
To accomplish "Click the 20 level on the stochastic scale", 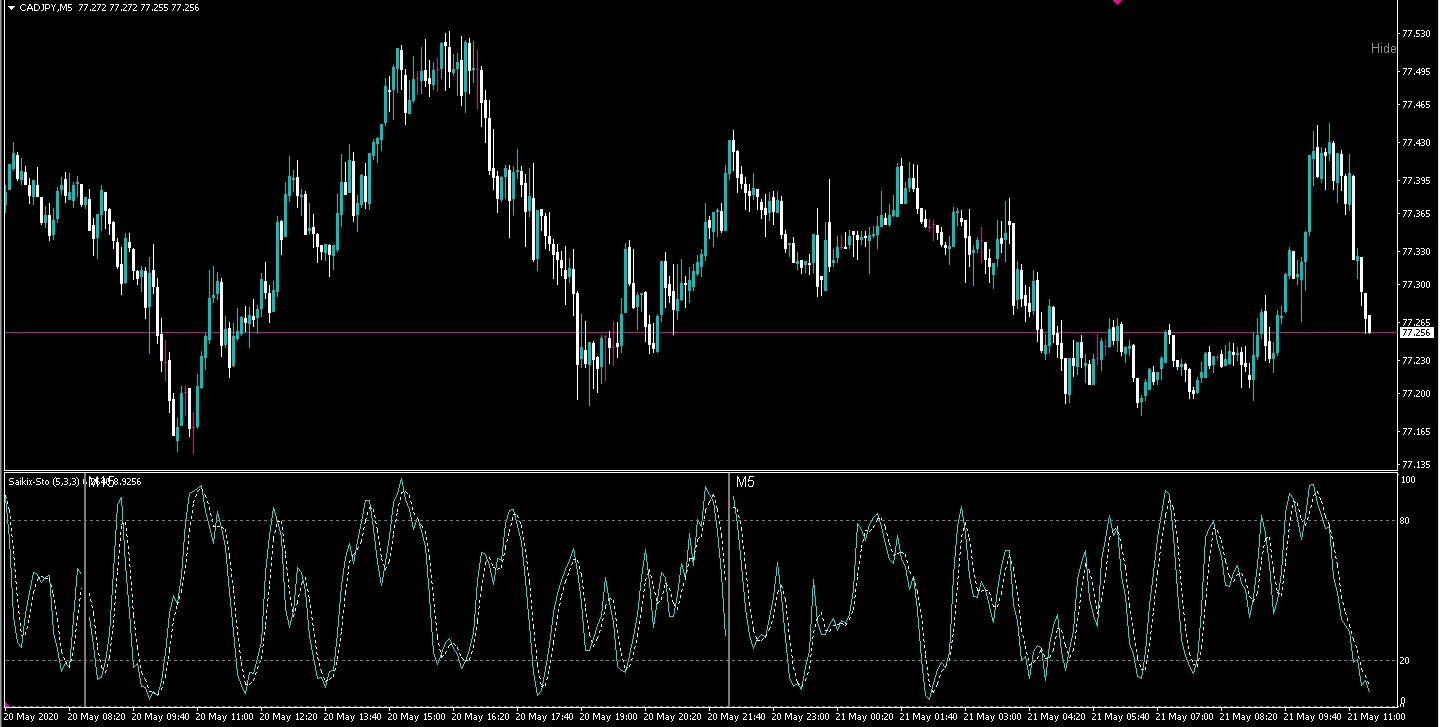I will [1405, 661].
